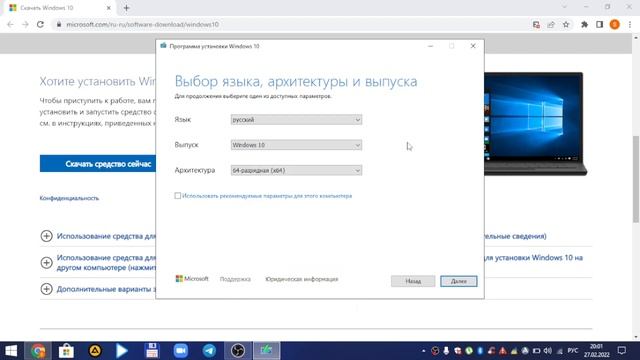Click the volume speaker tray icon
The image size is (640, 360).
coord(548,351)
